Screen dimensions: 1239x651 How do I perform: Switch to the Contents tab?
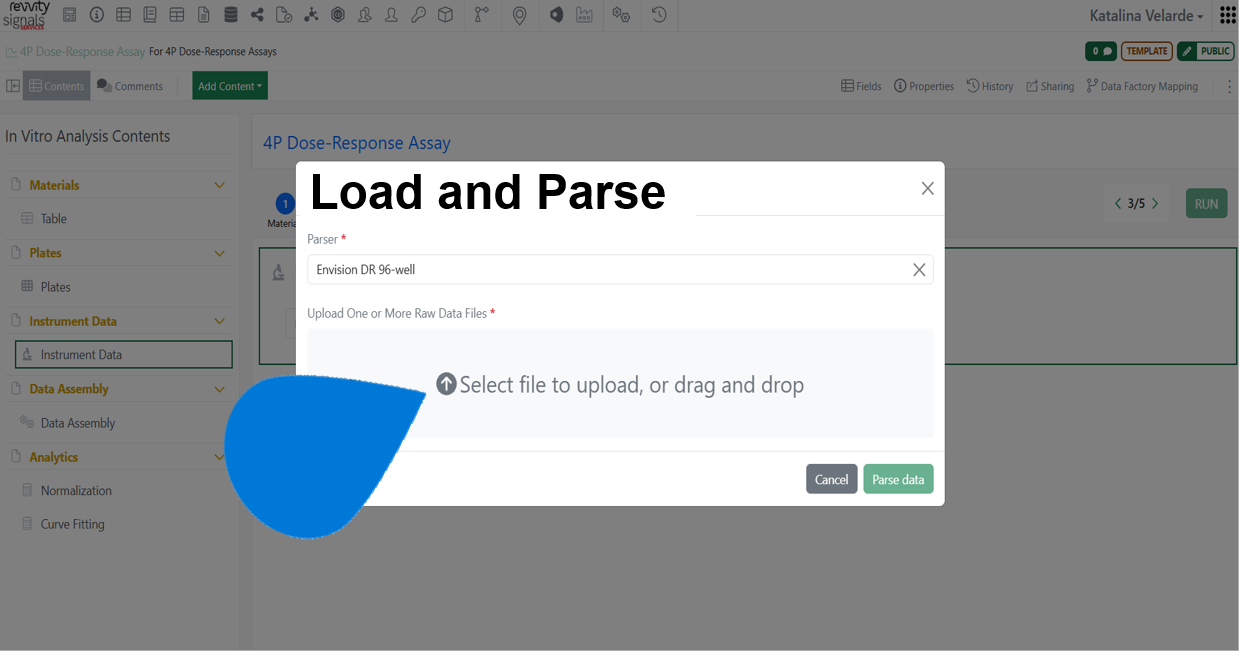57,86
